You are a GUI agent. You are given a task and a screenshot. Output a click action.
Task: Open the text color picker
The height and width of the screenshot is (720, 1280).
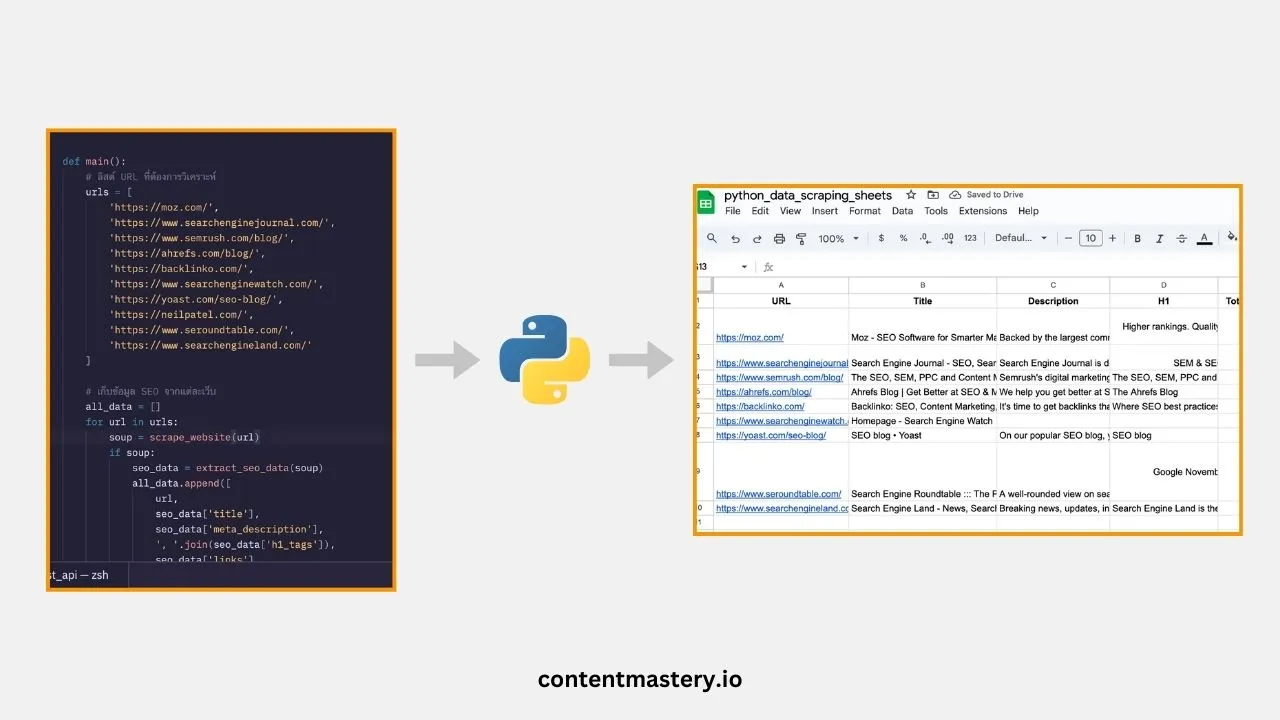point(1205,238)
